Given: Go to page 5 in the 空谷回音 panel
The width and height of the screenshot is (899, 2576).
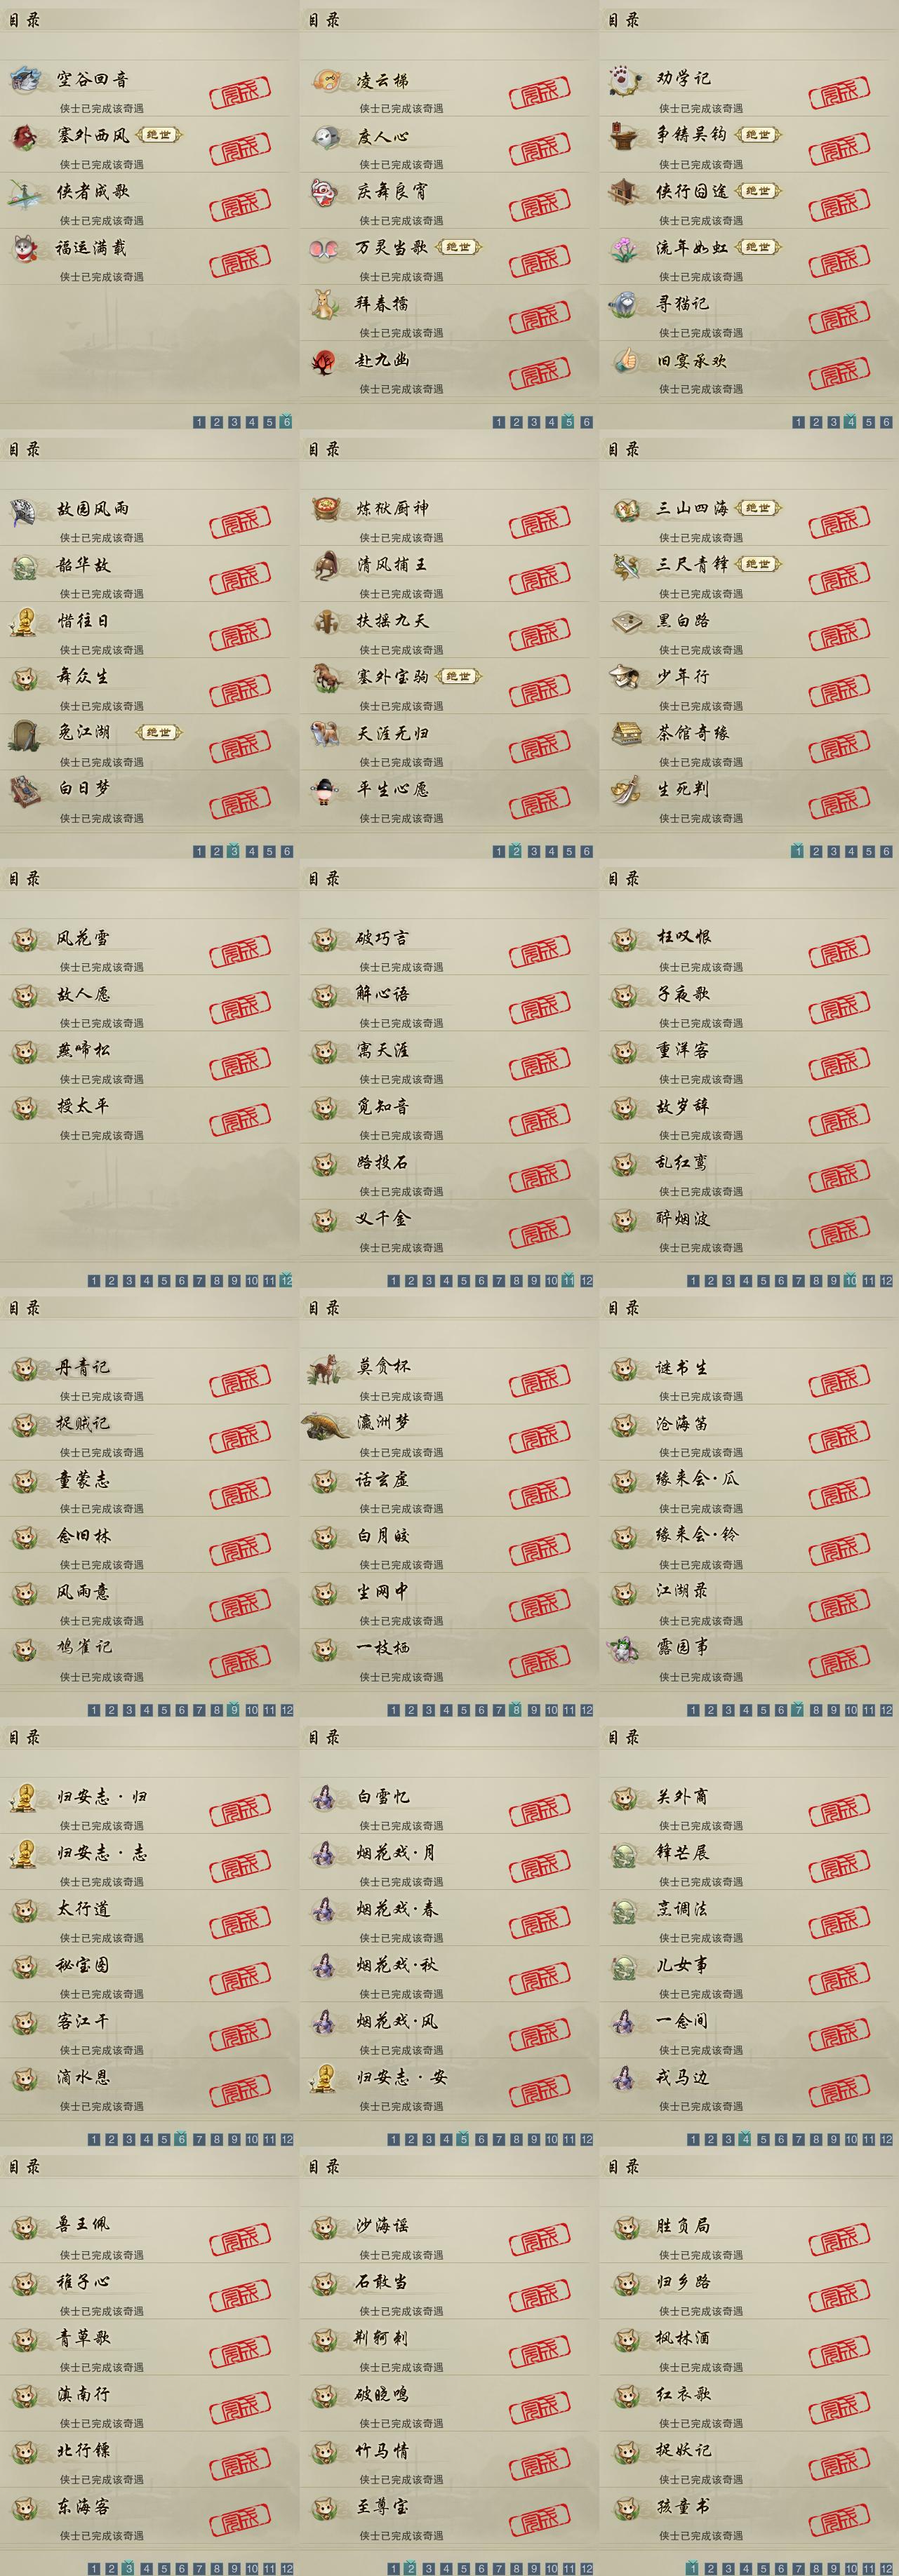Looking at the screenshot, I should [x=269, y=422].
